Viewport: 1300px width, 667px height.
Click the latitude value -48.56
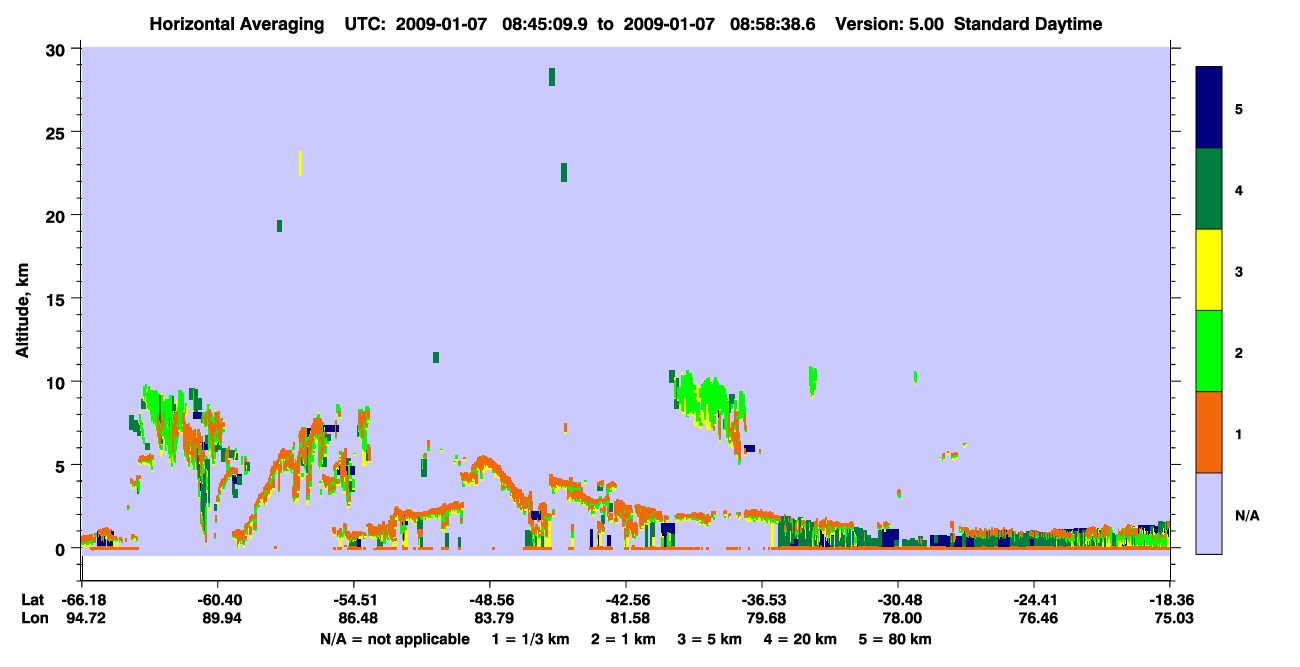pos(490,600)
